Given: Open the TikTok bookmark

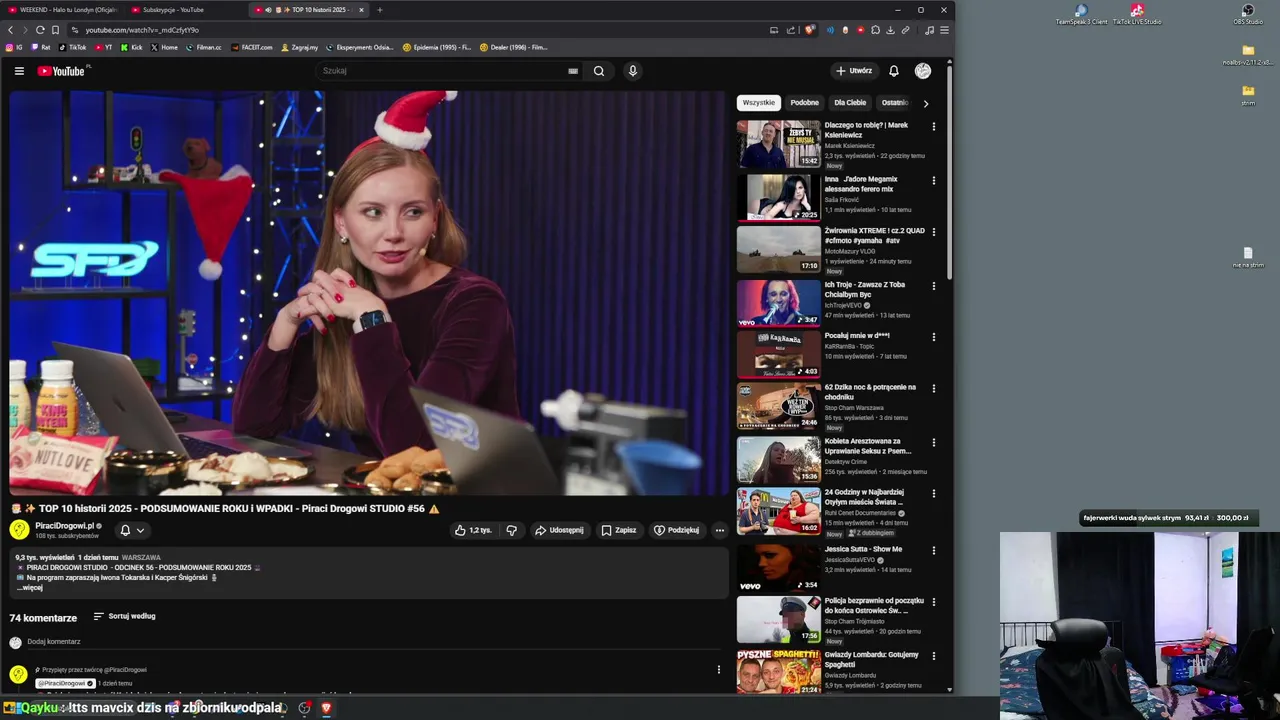Looking at the screenshot, I should pyautogui.click(x=72, y=47).
